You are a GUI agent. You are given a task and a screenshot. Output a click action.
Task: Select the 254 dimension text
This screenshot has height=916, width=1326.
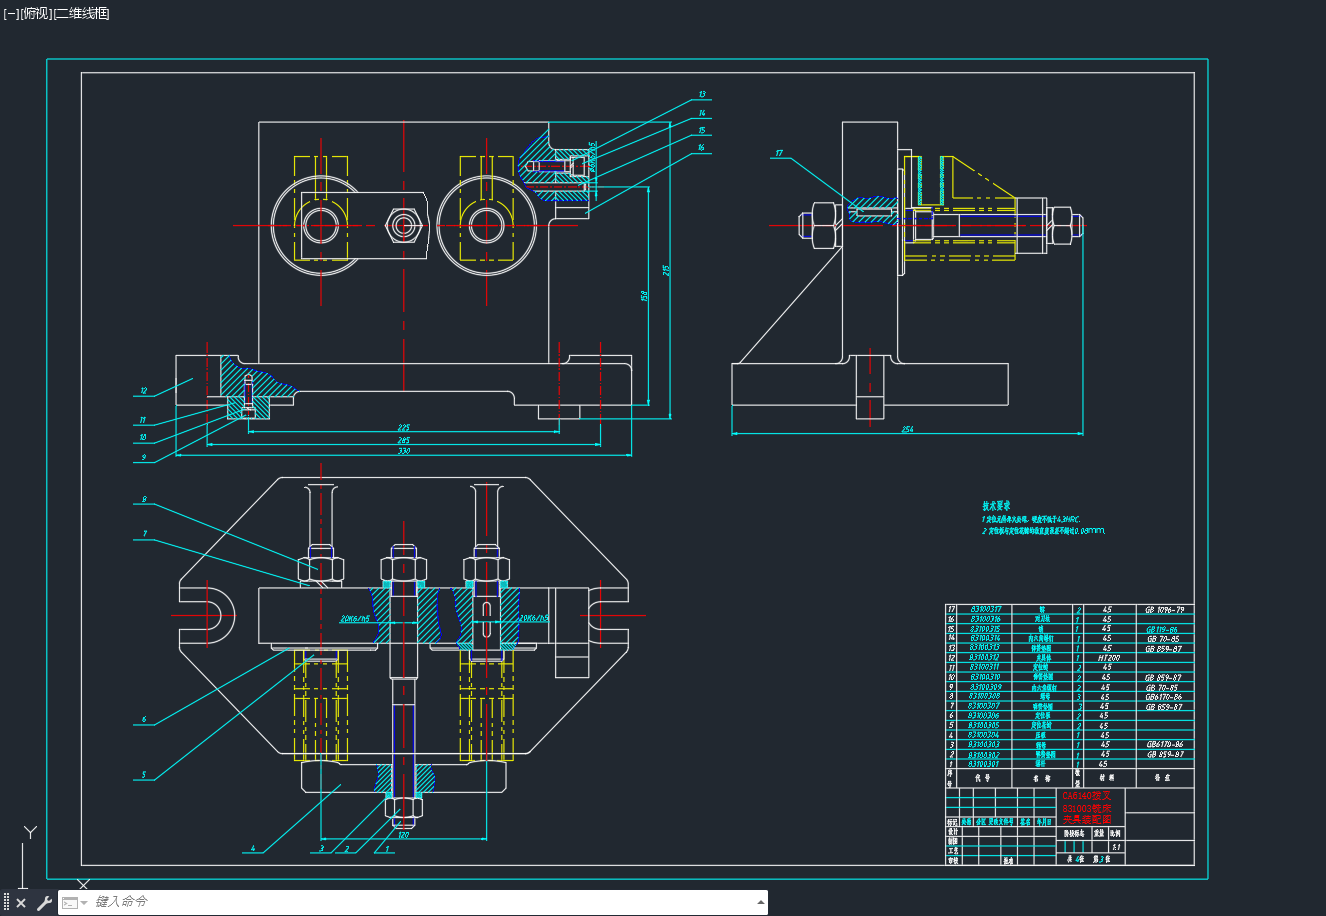point(907,429)
